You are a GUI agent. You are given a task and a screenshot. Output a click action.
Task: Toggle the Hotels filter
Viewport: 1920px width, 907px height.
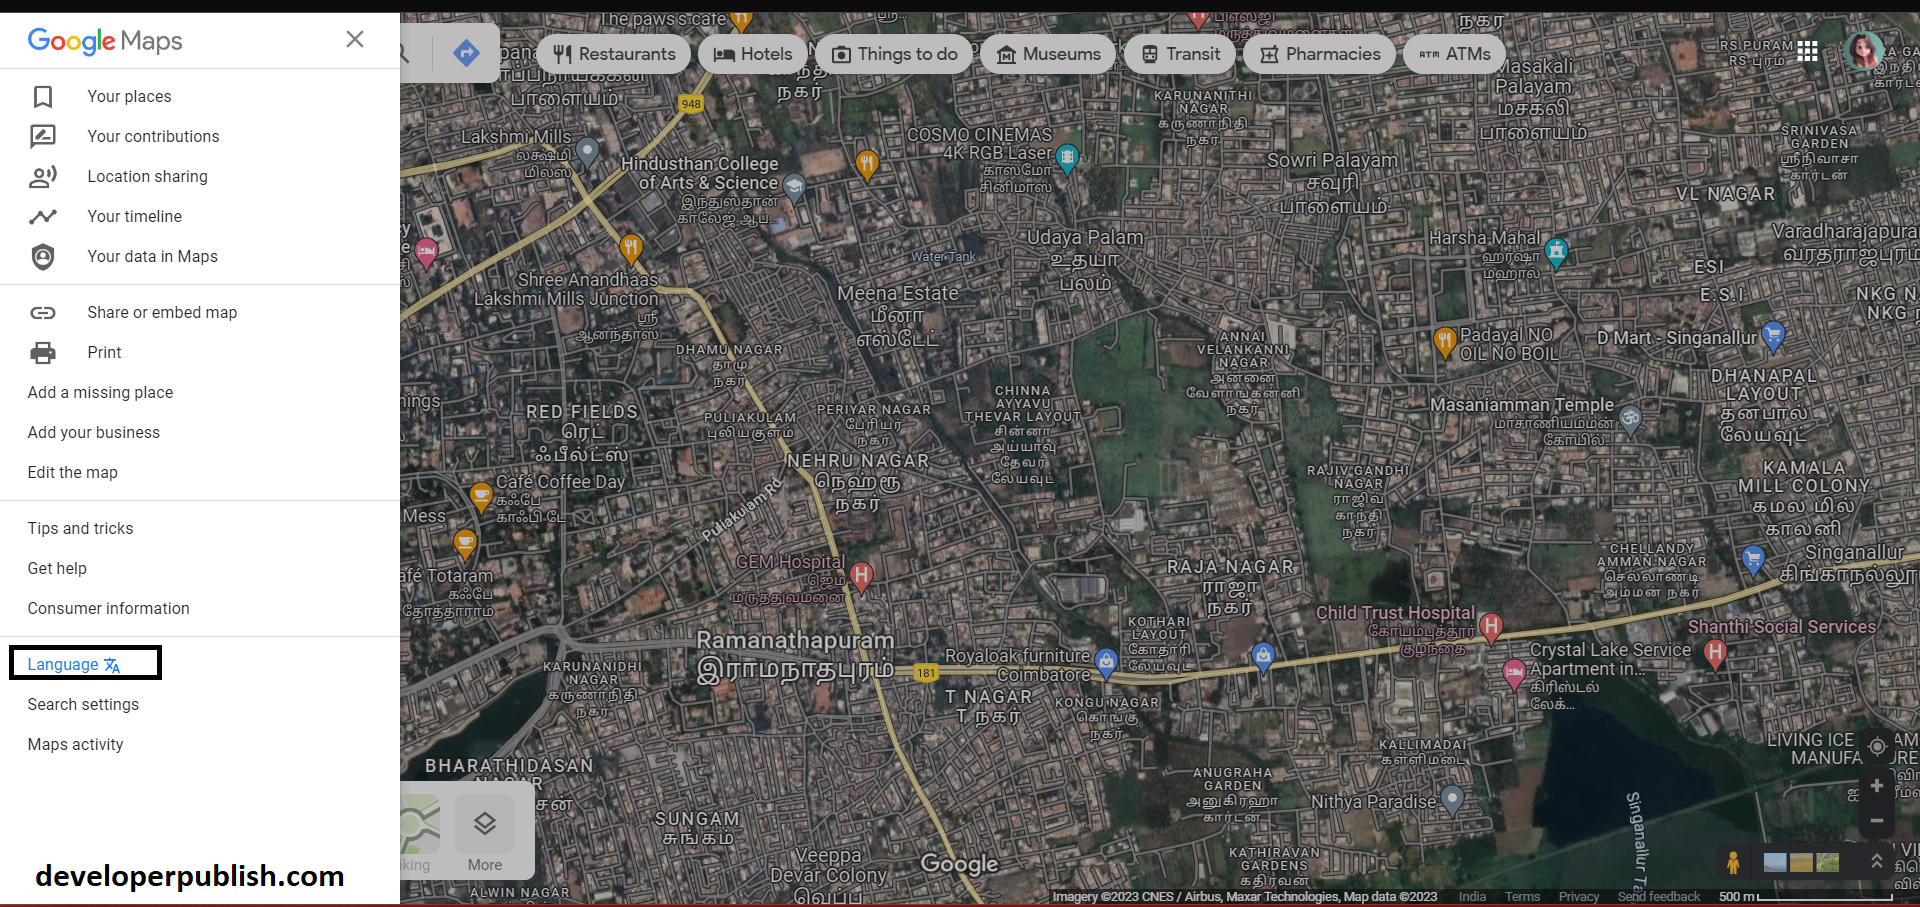click(752, 53)
